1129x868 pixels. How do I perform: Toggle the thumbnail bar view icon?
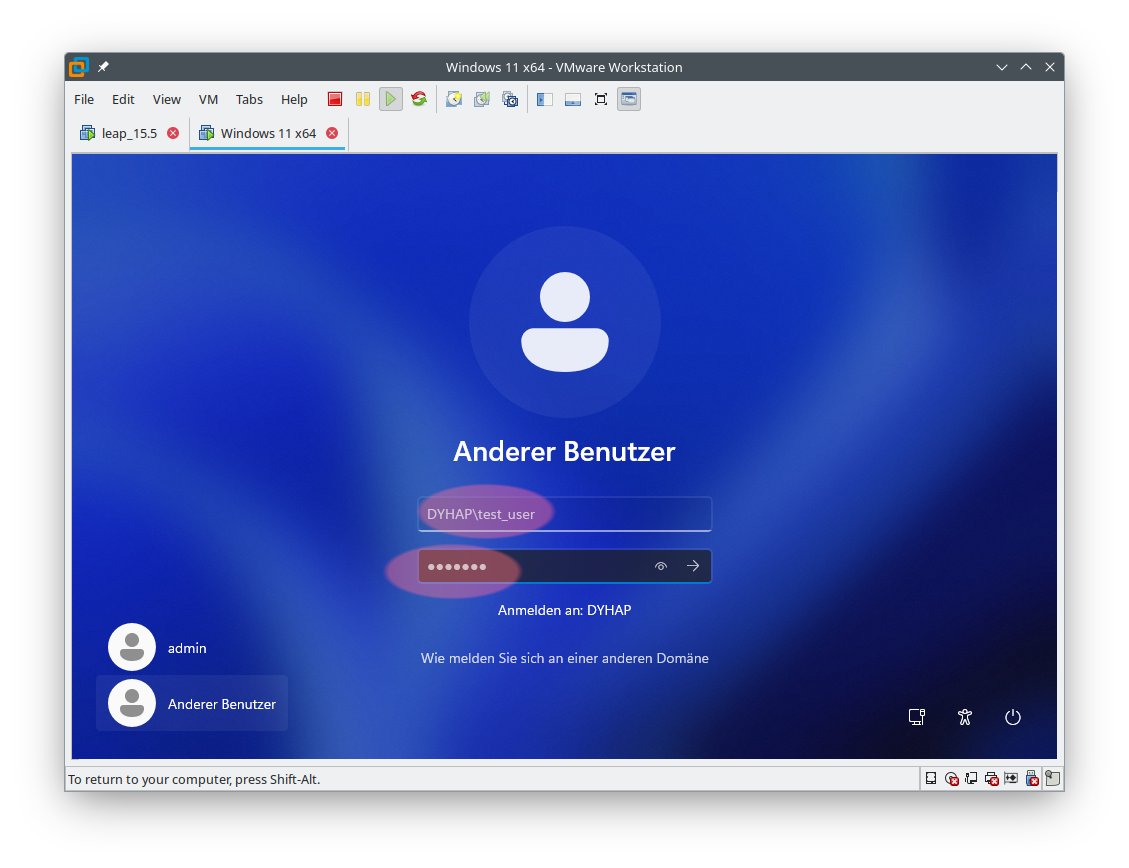(573, 99)
